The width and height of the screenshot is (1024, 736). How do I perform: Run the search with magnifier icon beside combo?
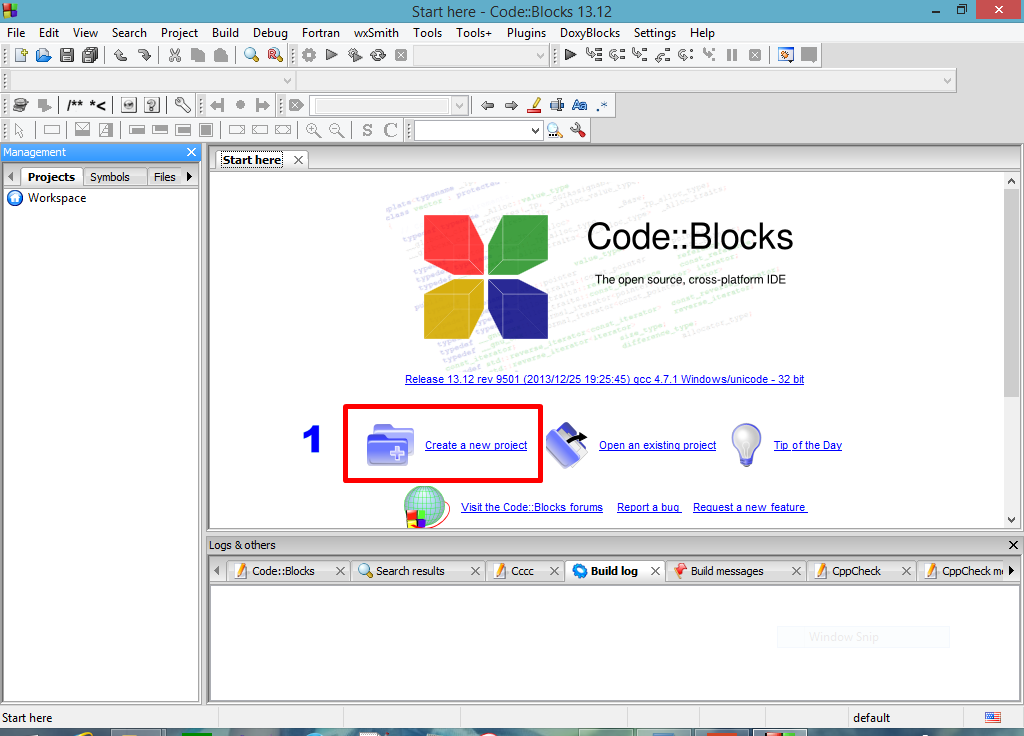555,130
